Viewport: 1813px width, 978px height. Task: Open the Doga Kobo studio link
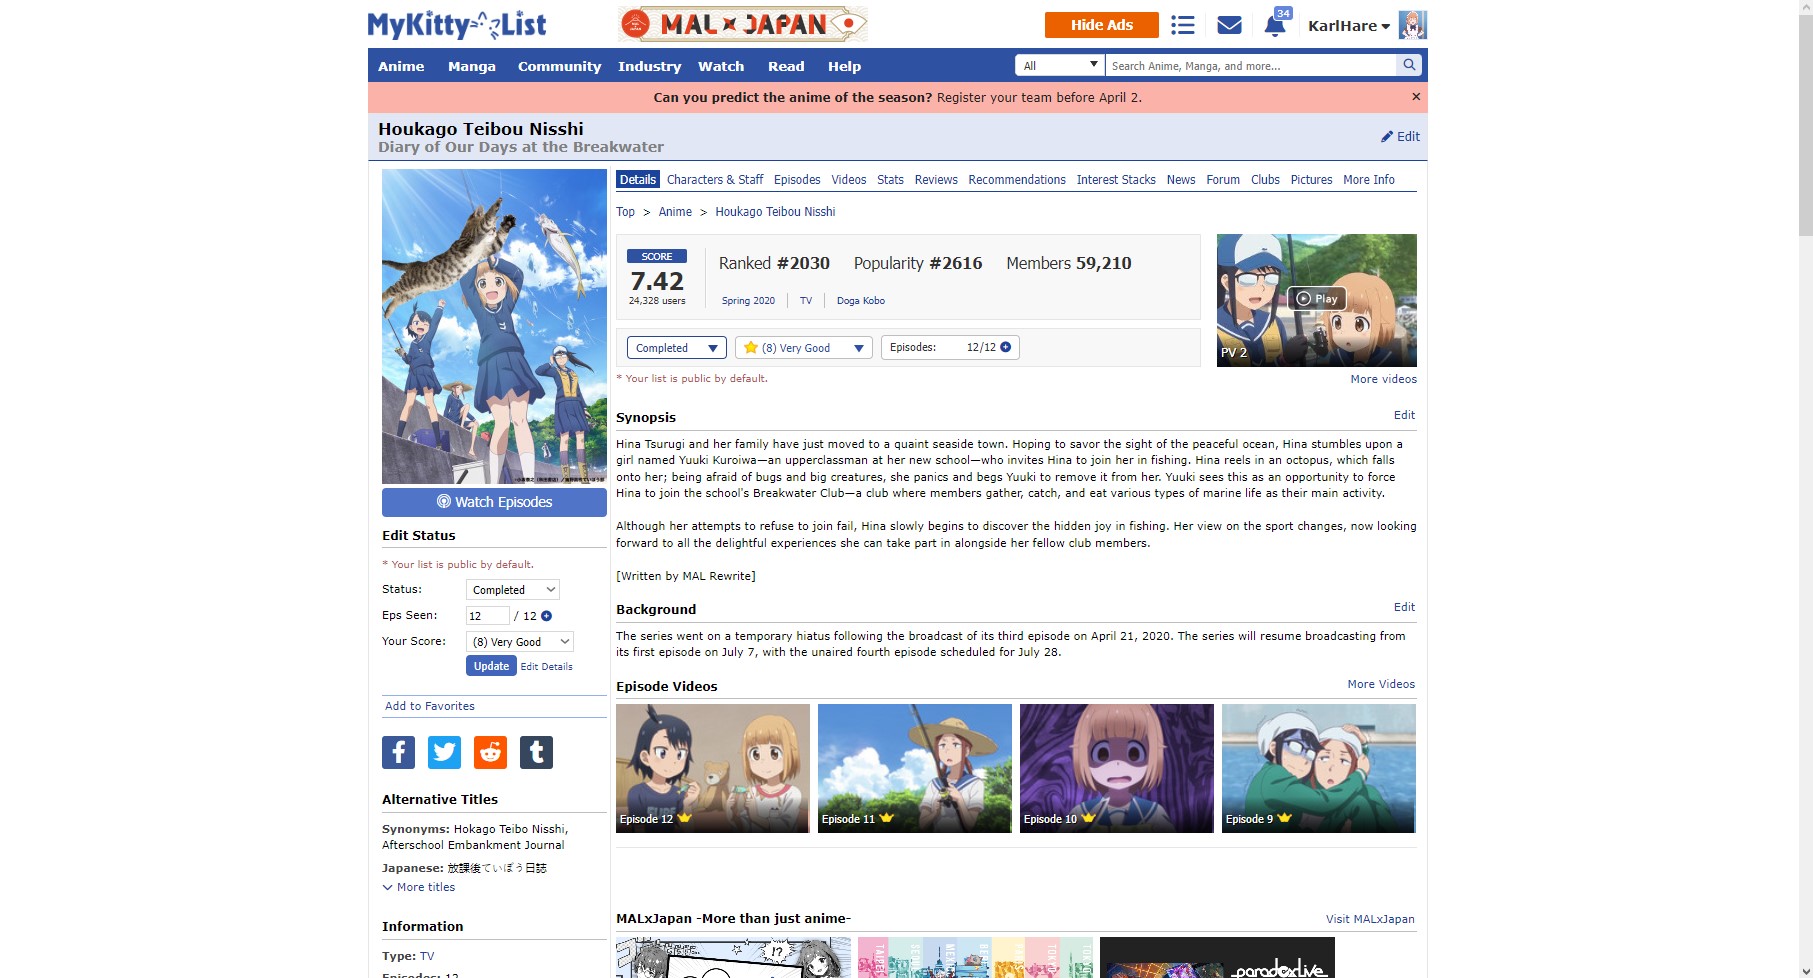pyautogui.click(x=861, y=301)
